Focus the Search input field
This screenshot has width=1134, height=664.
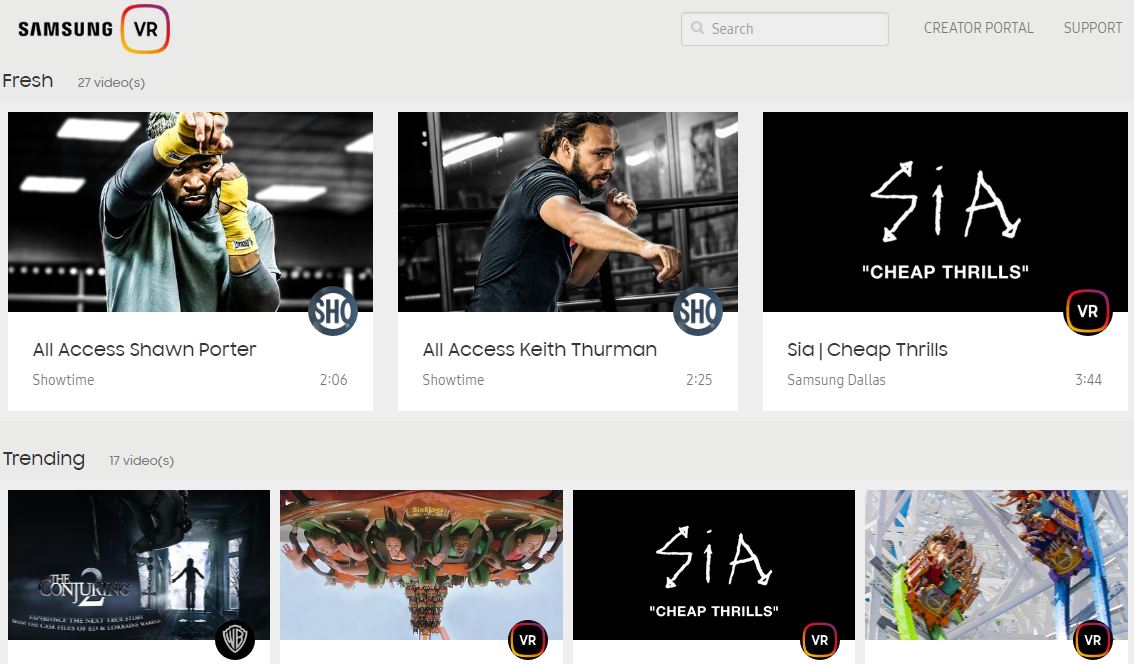785,29
